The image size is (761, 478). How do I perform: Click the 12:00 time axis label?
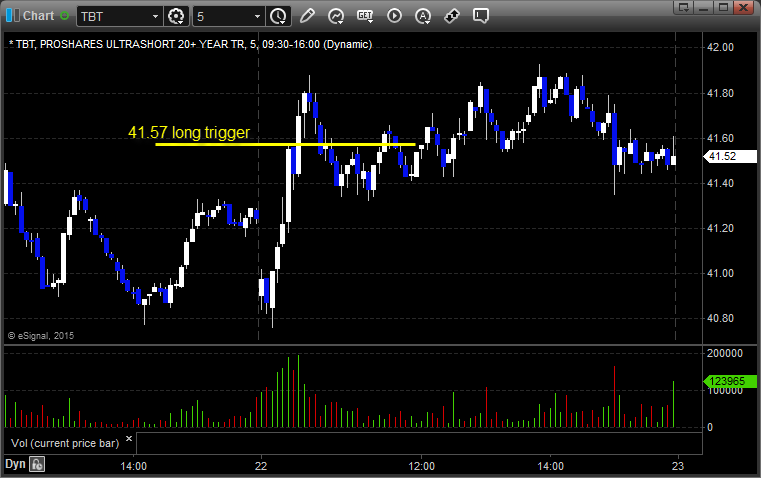[x=421, y=466]
